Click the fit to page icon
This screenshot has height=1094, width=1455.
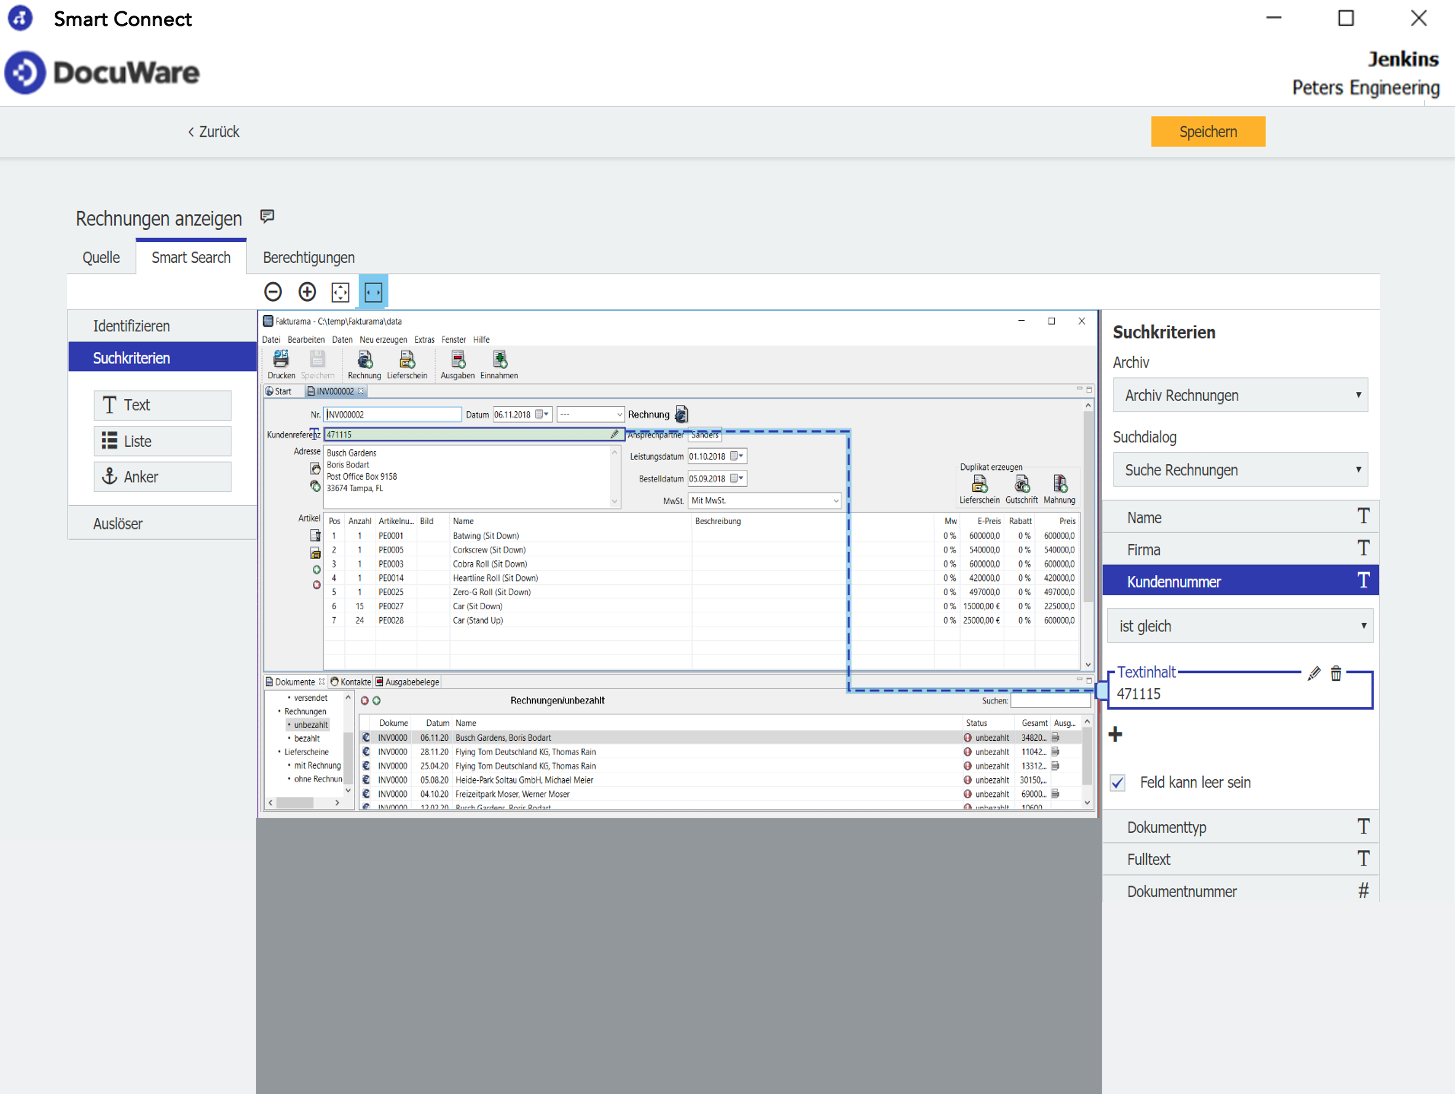(340, 292)
